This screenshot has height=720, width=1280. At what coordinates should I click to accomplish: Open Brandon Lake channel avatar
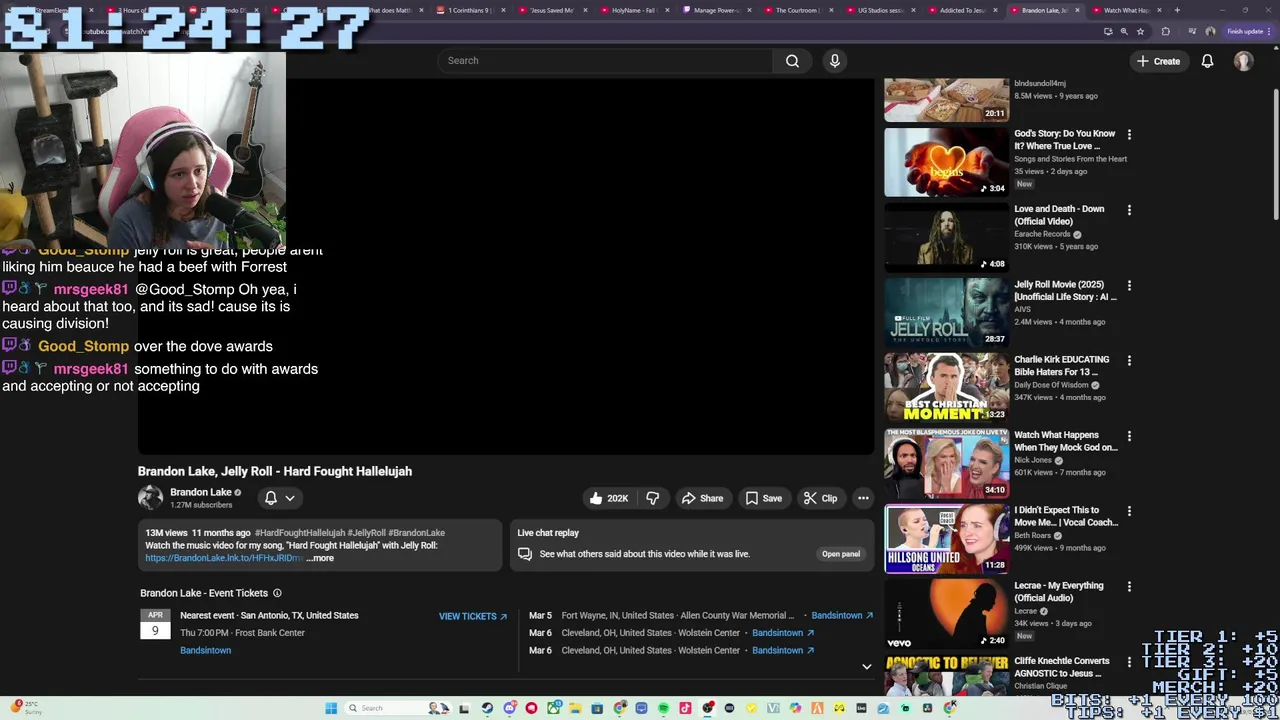150,497
